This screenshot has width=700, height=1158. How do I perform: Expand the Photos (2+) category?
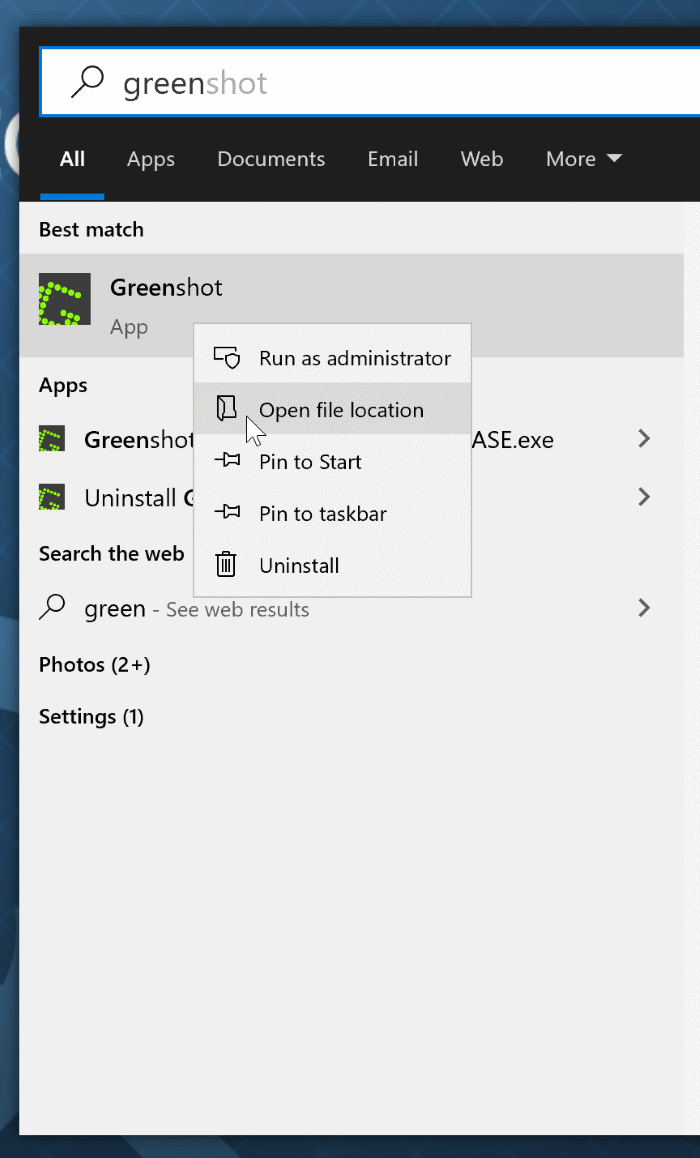(x=95, y=665)
